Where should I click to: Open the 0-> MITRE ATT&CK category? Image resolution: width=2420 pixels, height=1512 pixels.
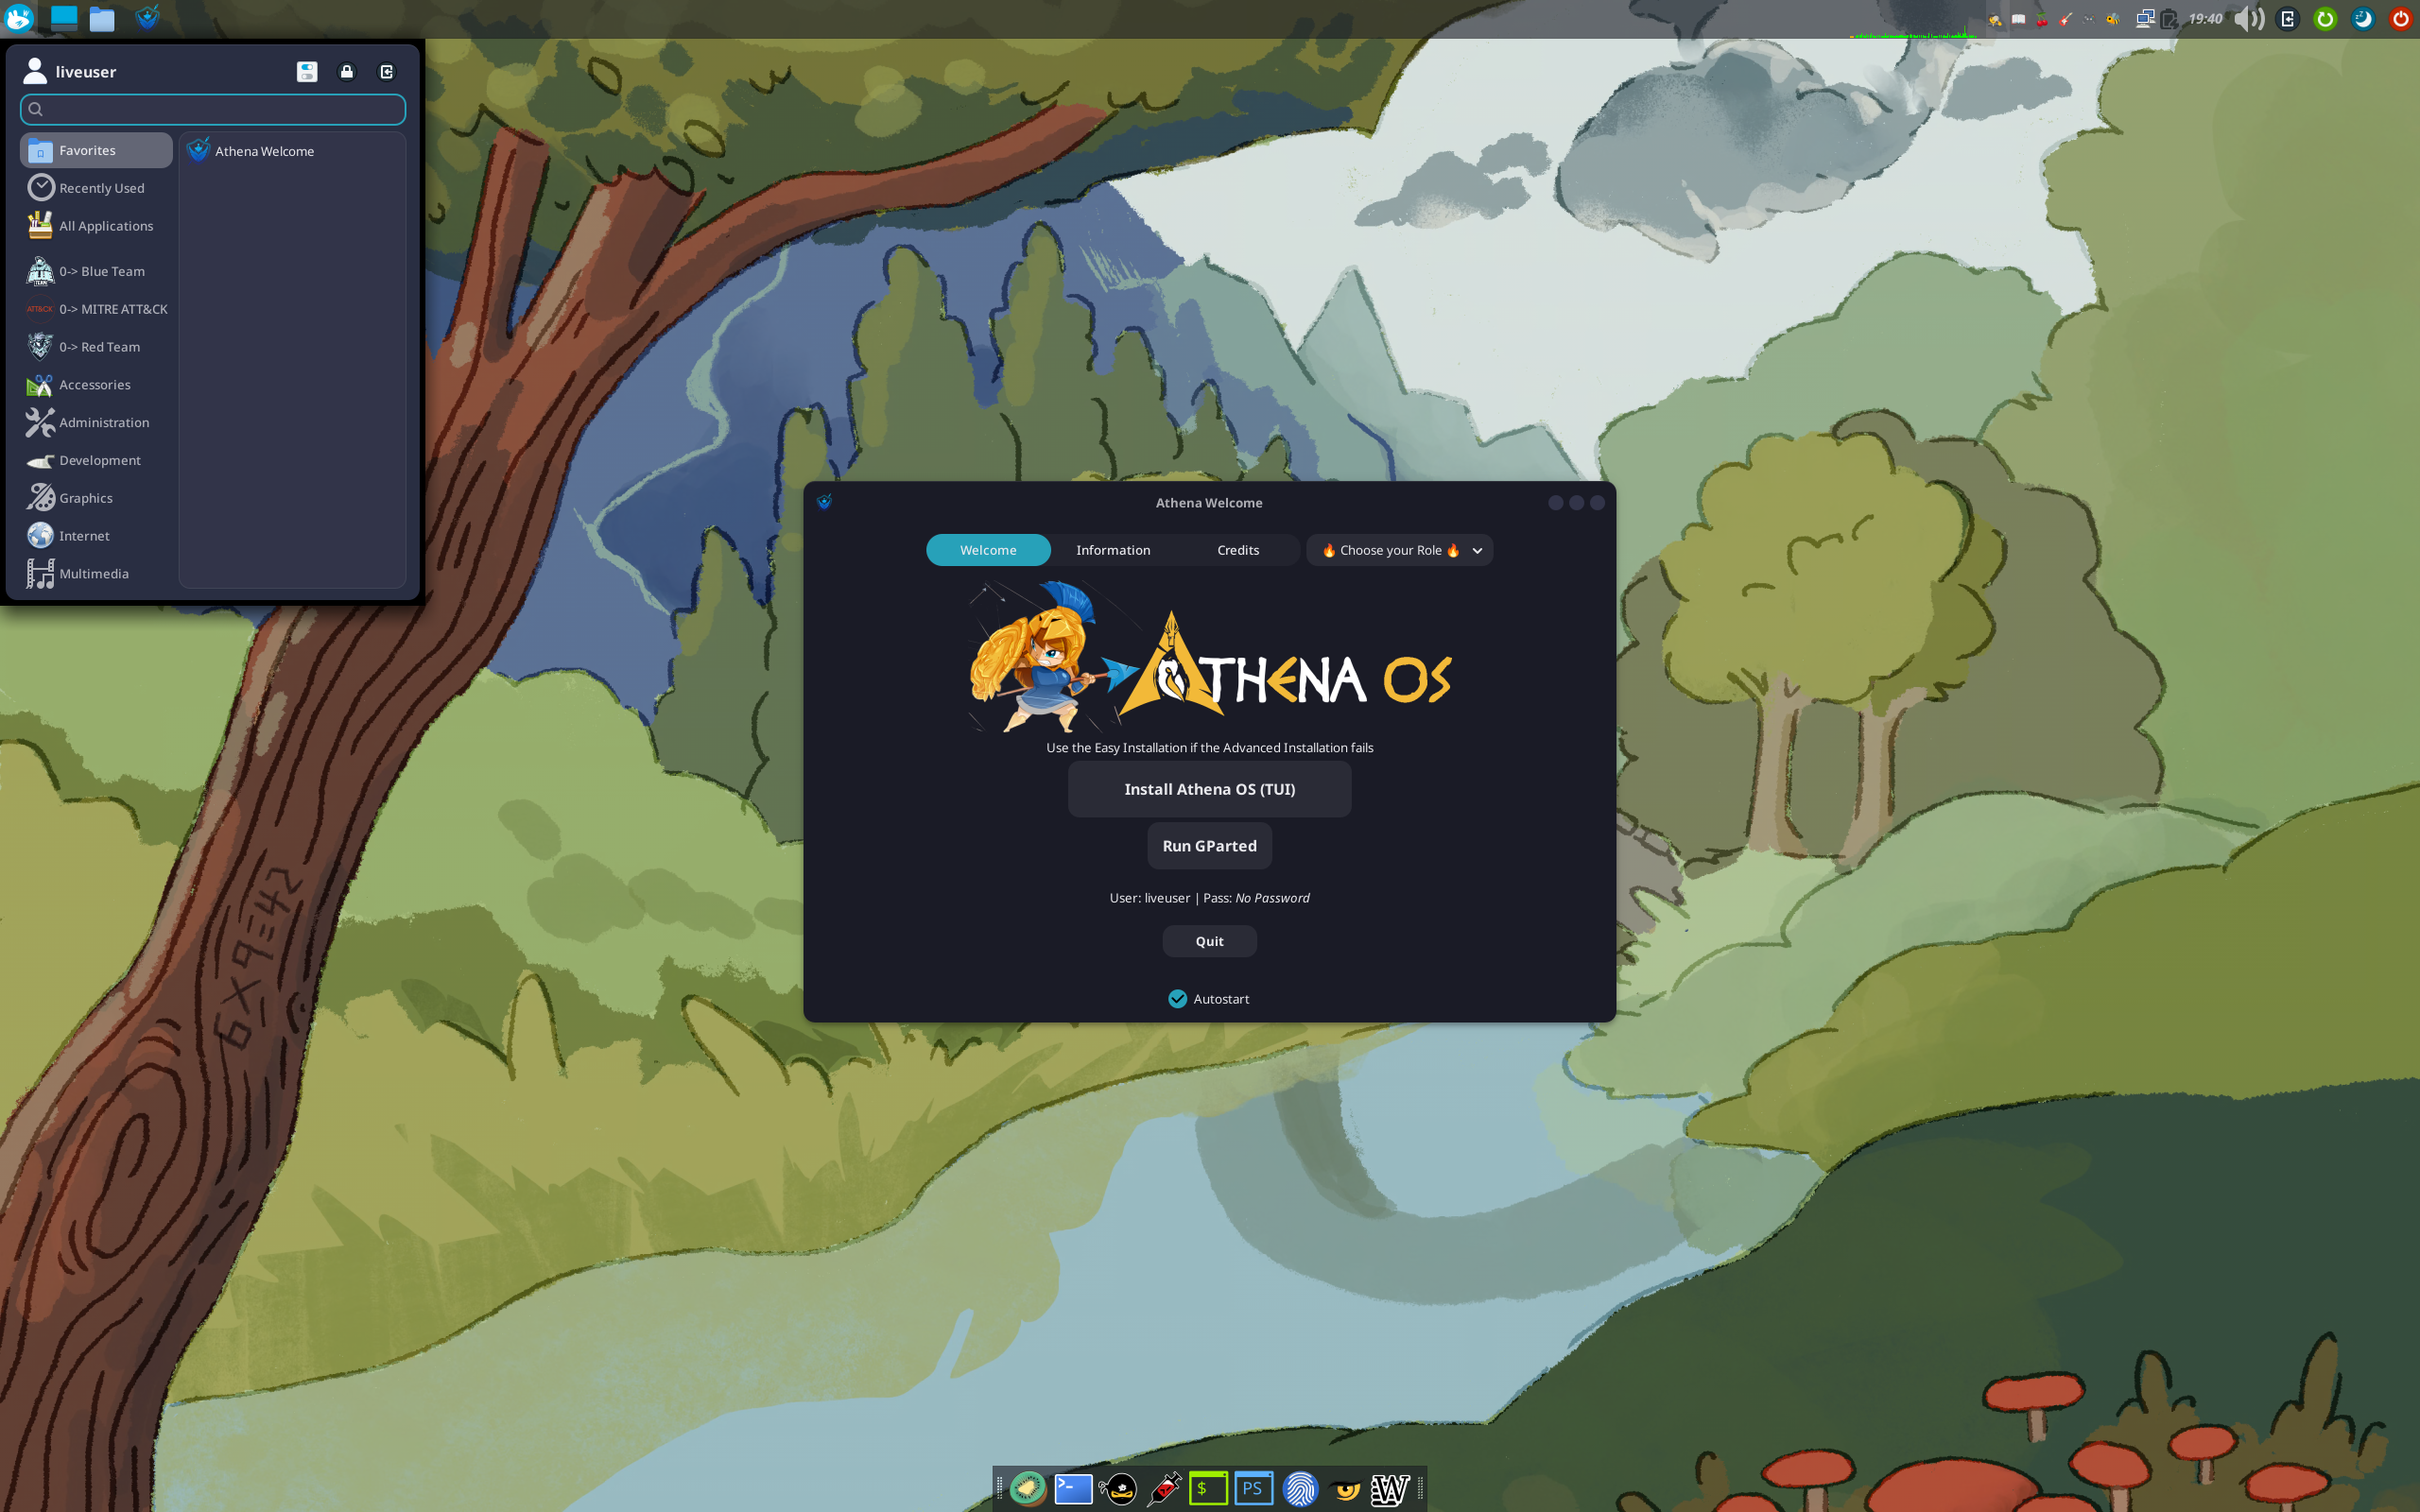tap(96, 309)
